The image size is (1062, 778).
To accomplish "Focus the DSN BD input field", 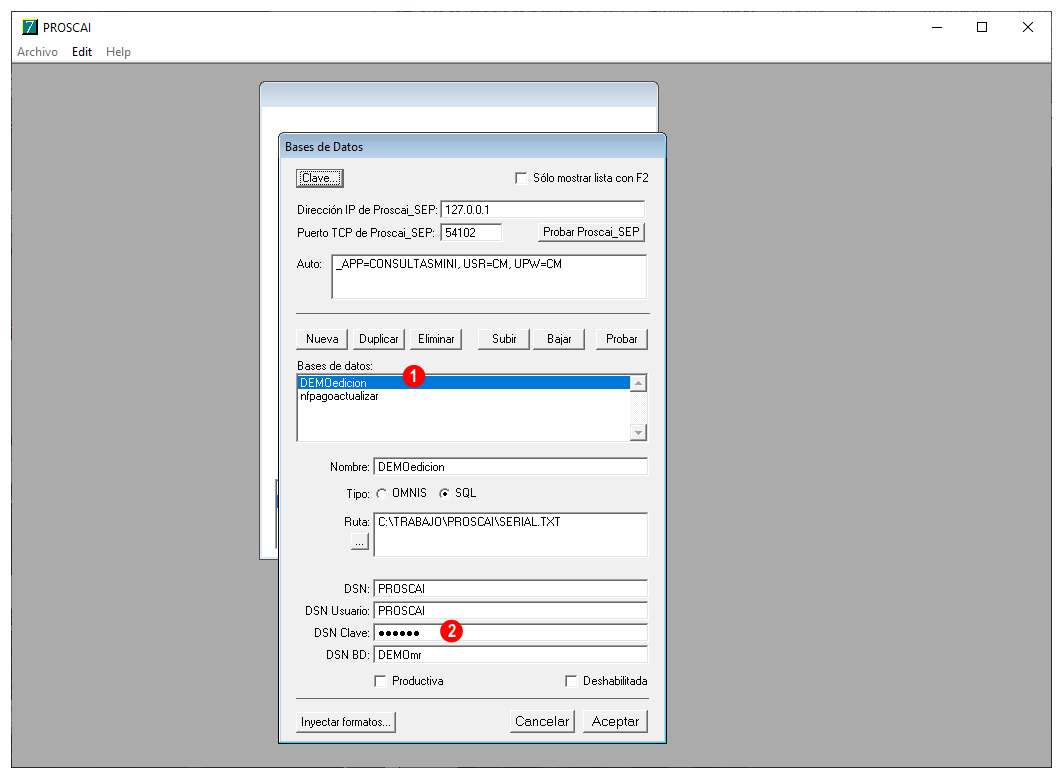I will click(x=511, y=655).
